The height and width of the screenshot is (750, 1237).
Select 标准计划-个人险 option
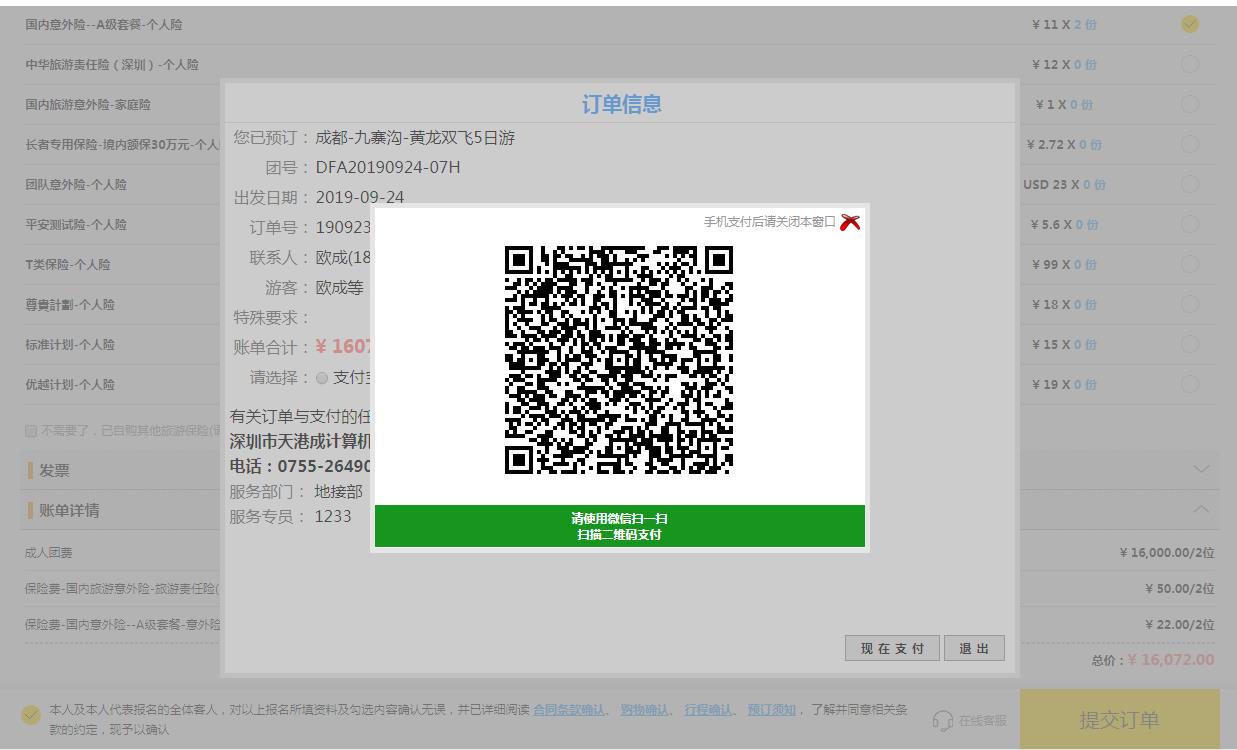click(x=1190, y=344)
